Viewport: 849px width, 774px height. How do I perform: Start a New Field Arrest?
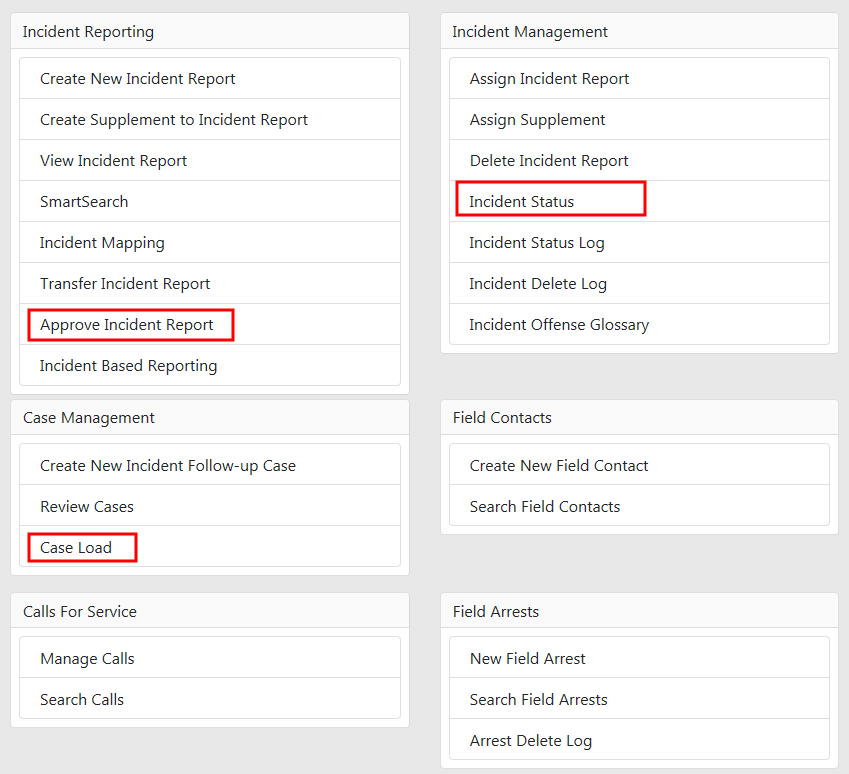coord(528,659)
